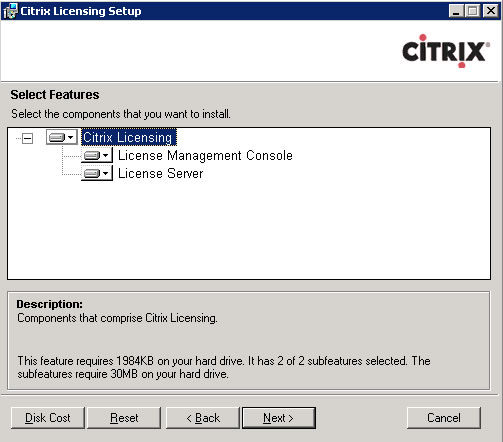The width and height of the screenshot is (503, 442).
Task: Click the Citrix logo
Action: tap(446, 51)
